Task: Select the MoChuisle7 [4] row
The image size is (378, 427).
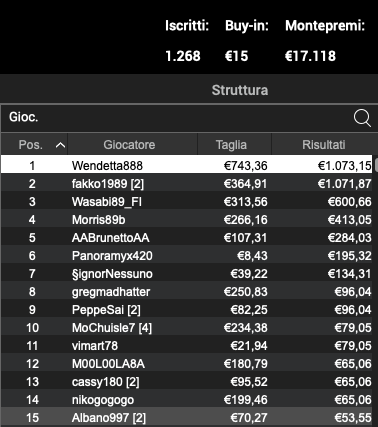Action: coord(187,328)
